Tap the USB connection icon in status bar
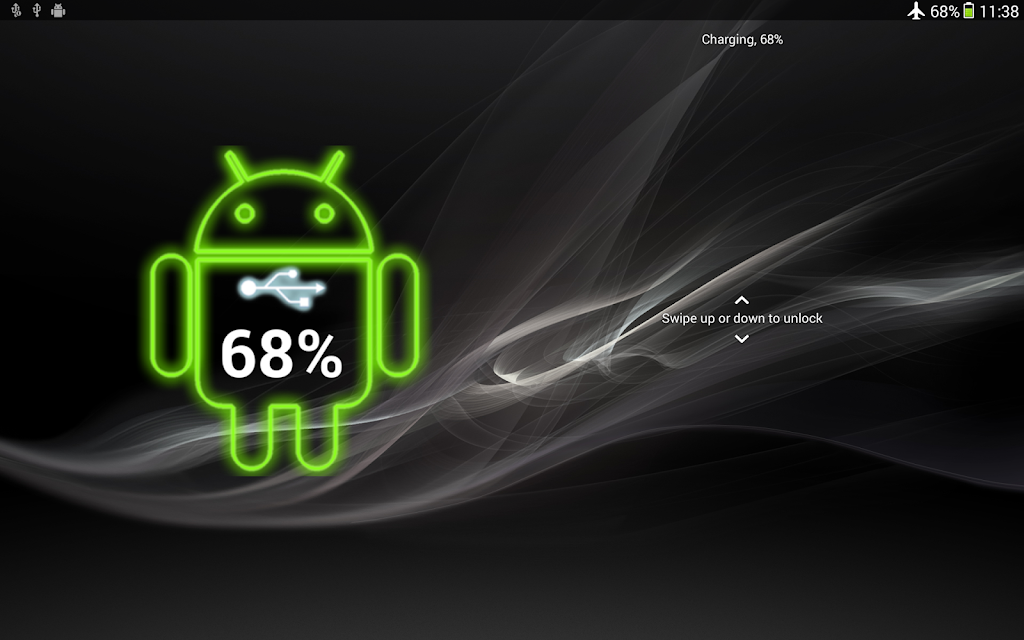Screen dimensions: 1024x640 (37, 10)
